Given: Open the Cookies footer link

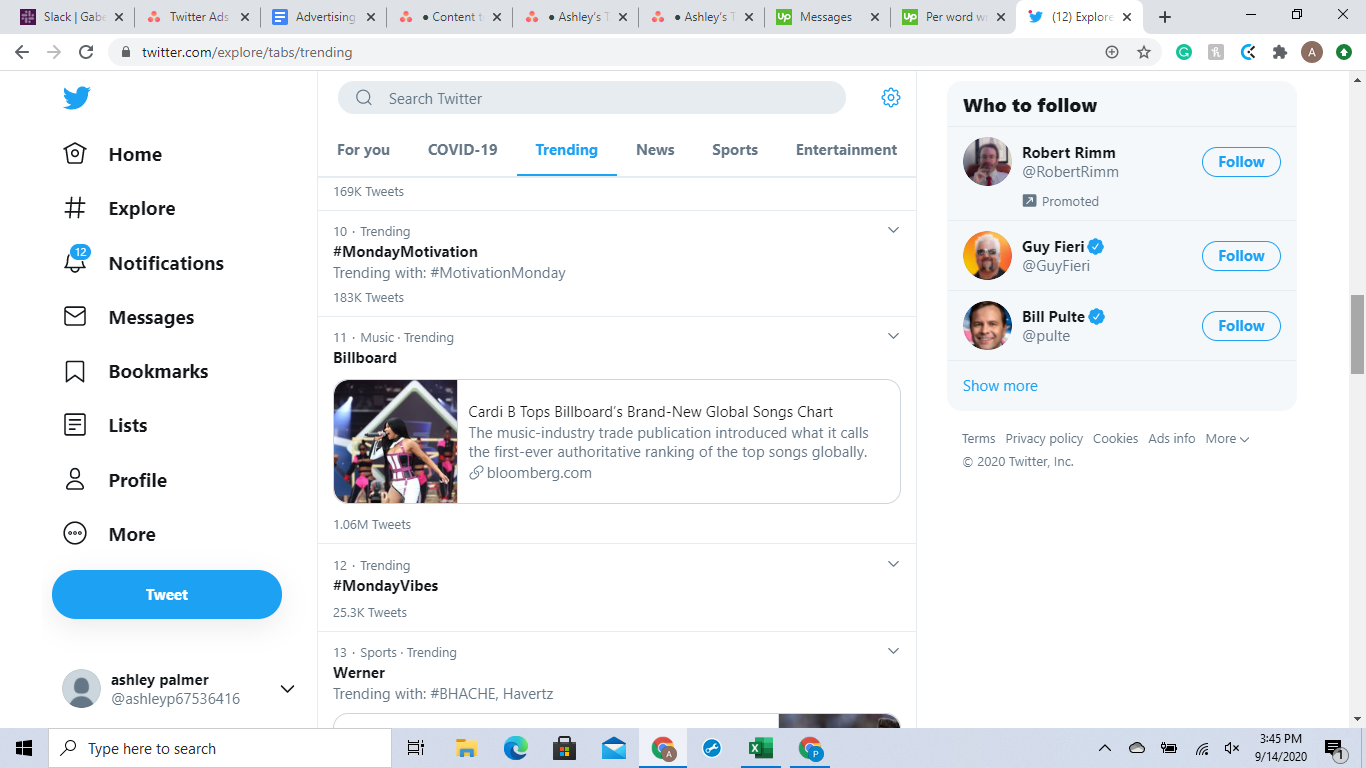Looking at the screenshot, I should (1115, 438).
